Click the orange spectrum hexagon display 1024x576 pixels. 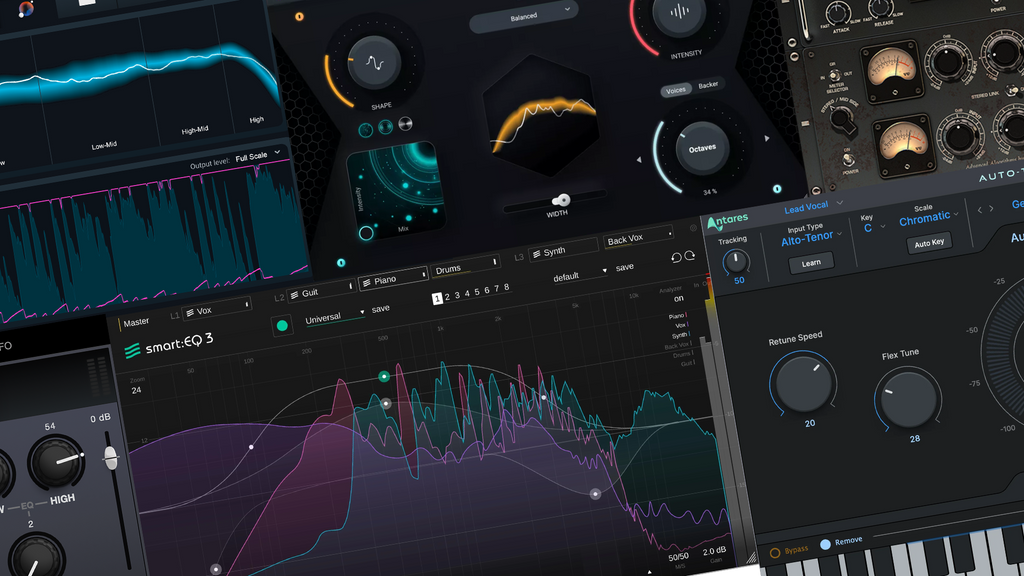pyautogui.click(x=539, y=116)
